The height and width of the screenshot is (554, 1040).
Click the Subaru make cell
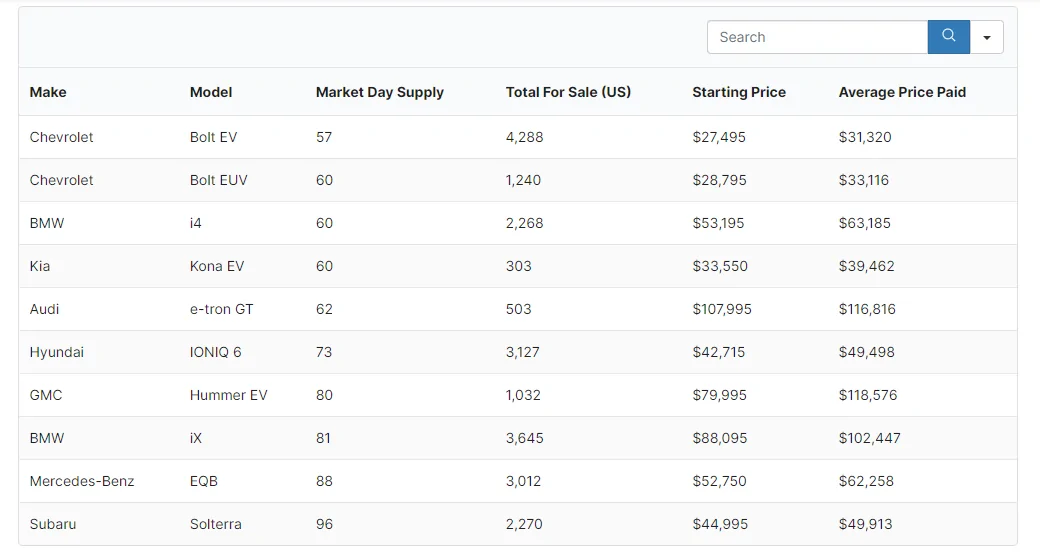[x=53, y=524]
